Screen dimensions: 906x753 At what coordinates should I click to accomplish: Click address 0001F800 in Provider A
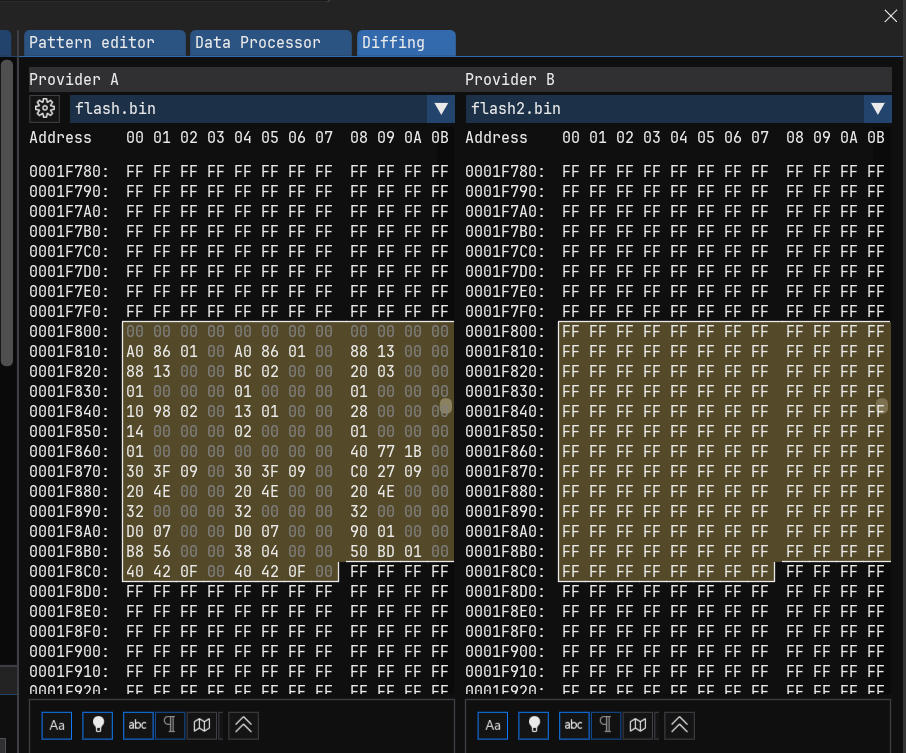point(69,332)
